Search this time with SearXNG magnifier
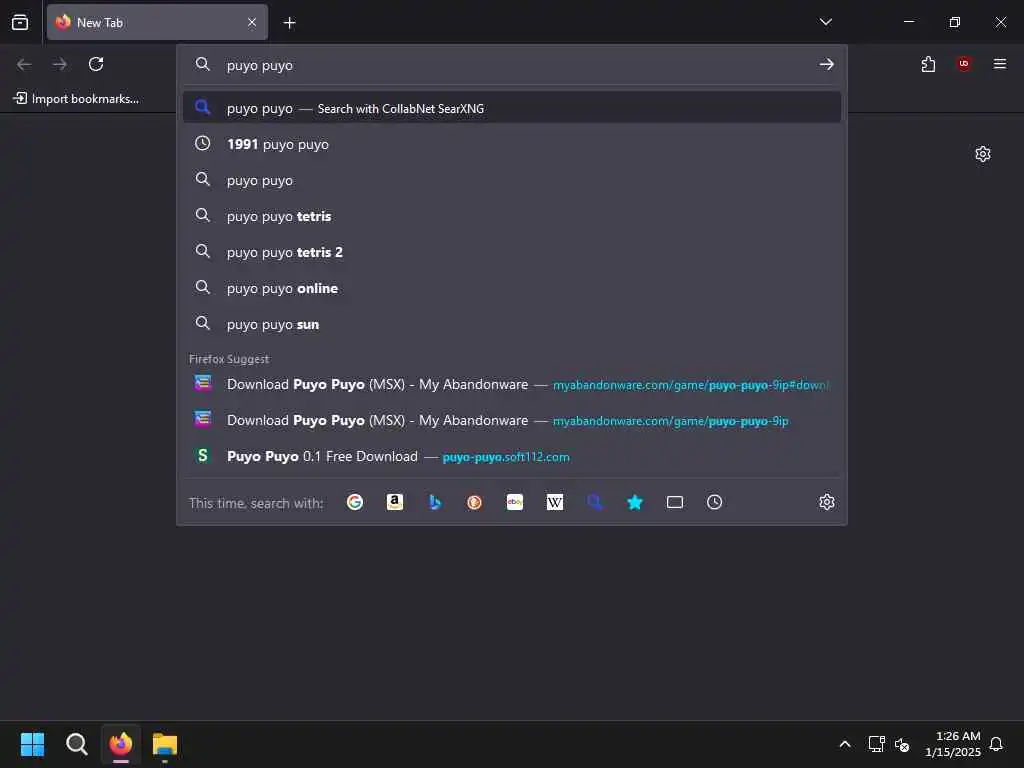 (x=594, y=502)
